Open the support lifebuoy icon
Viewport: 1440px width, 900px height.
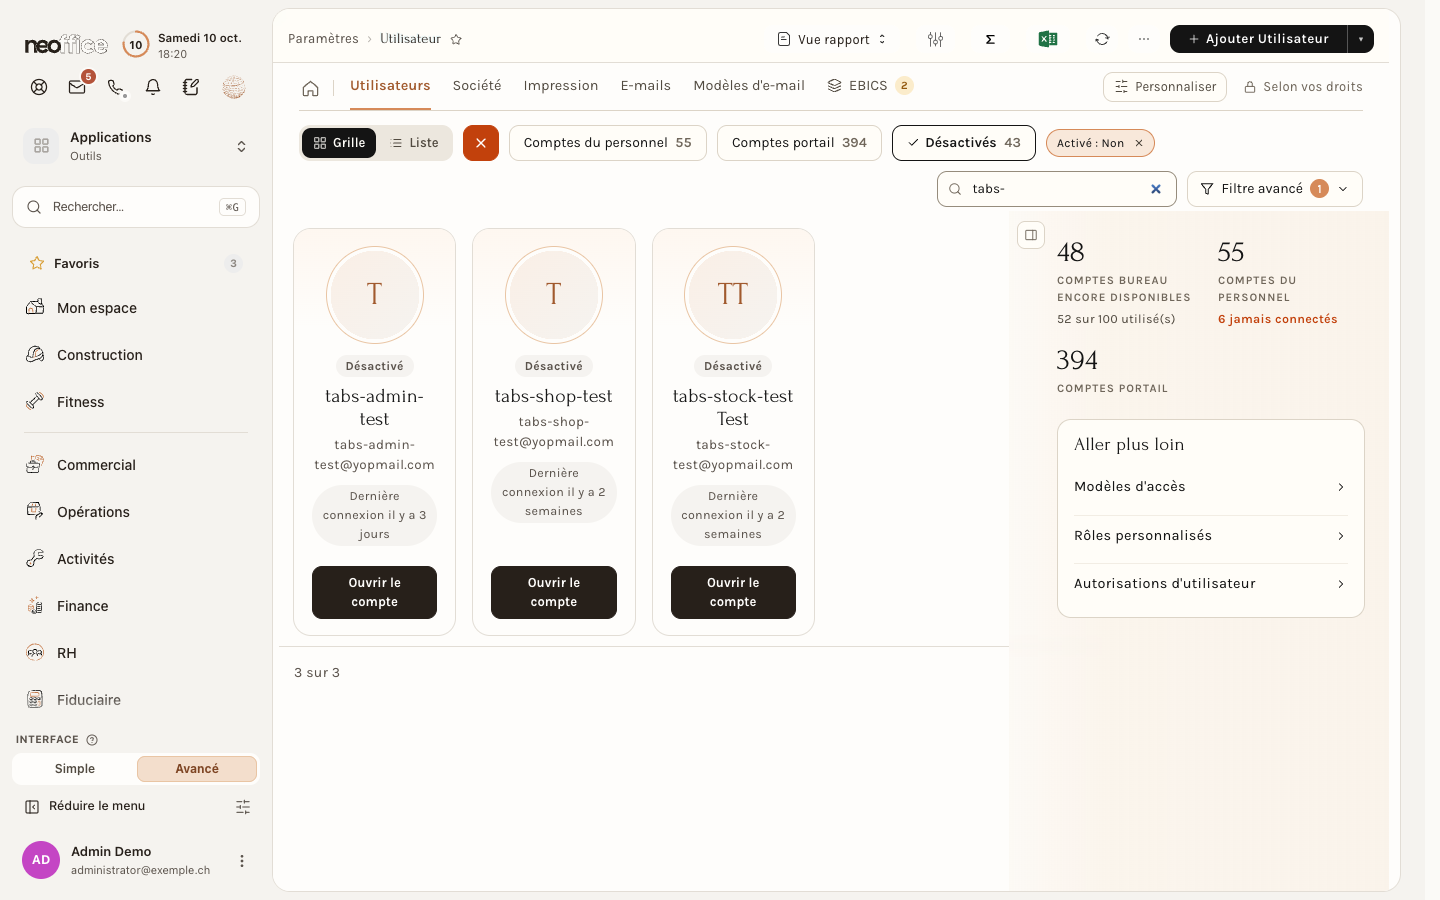tap(39, 87)
